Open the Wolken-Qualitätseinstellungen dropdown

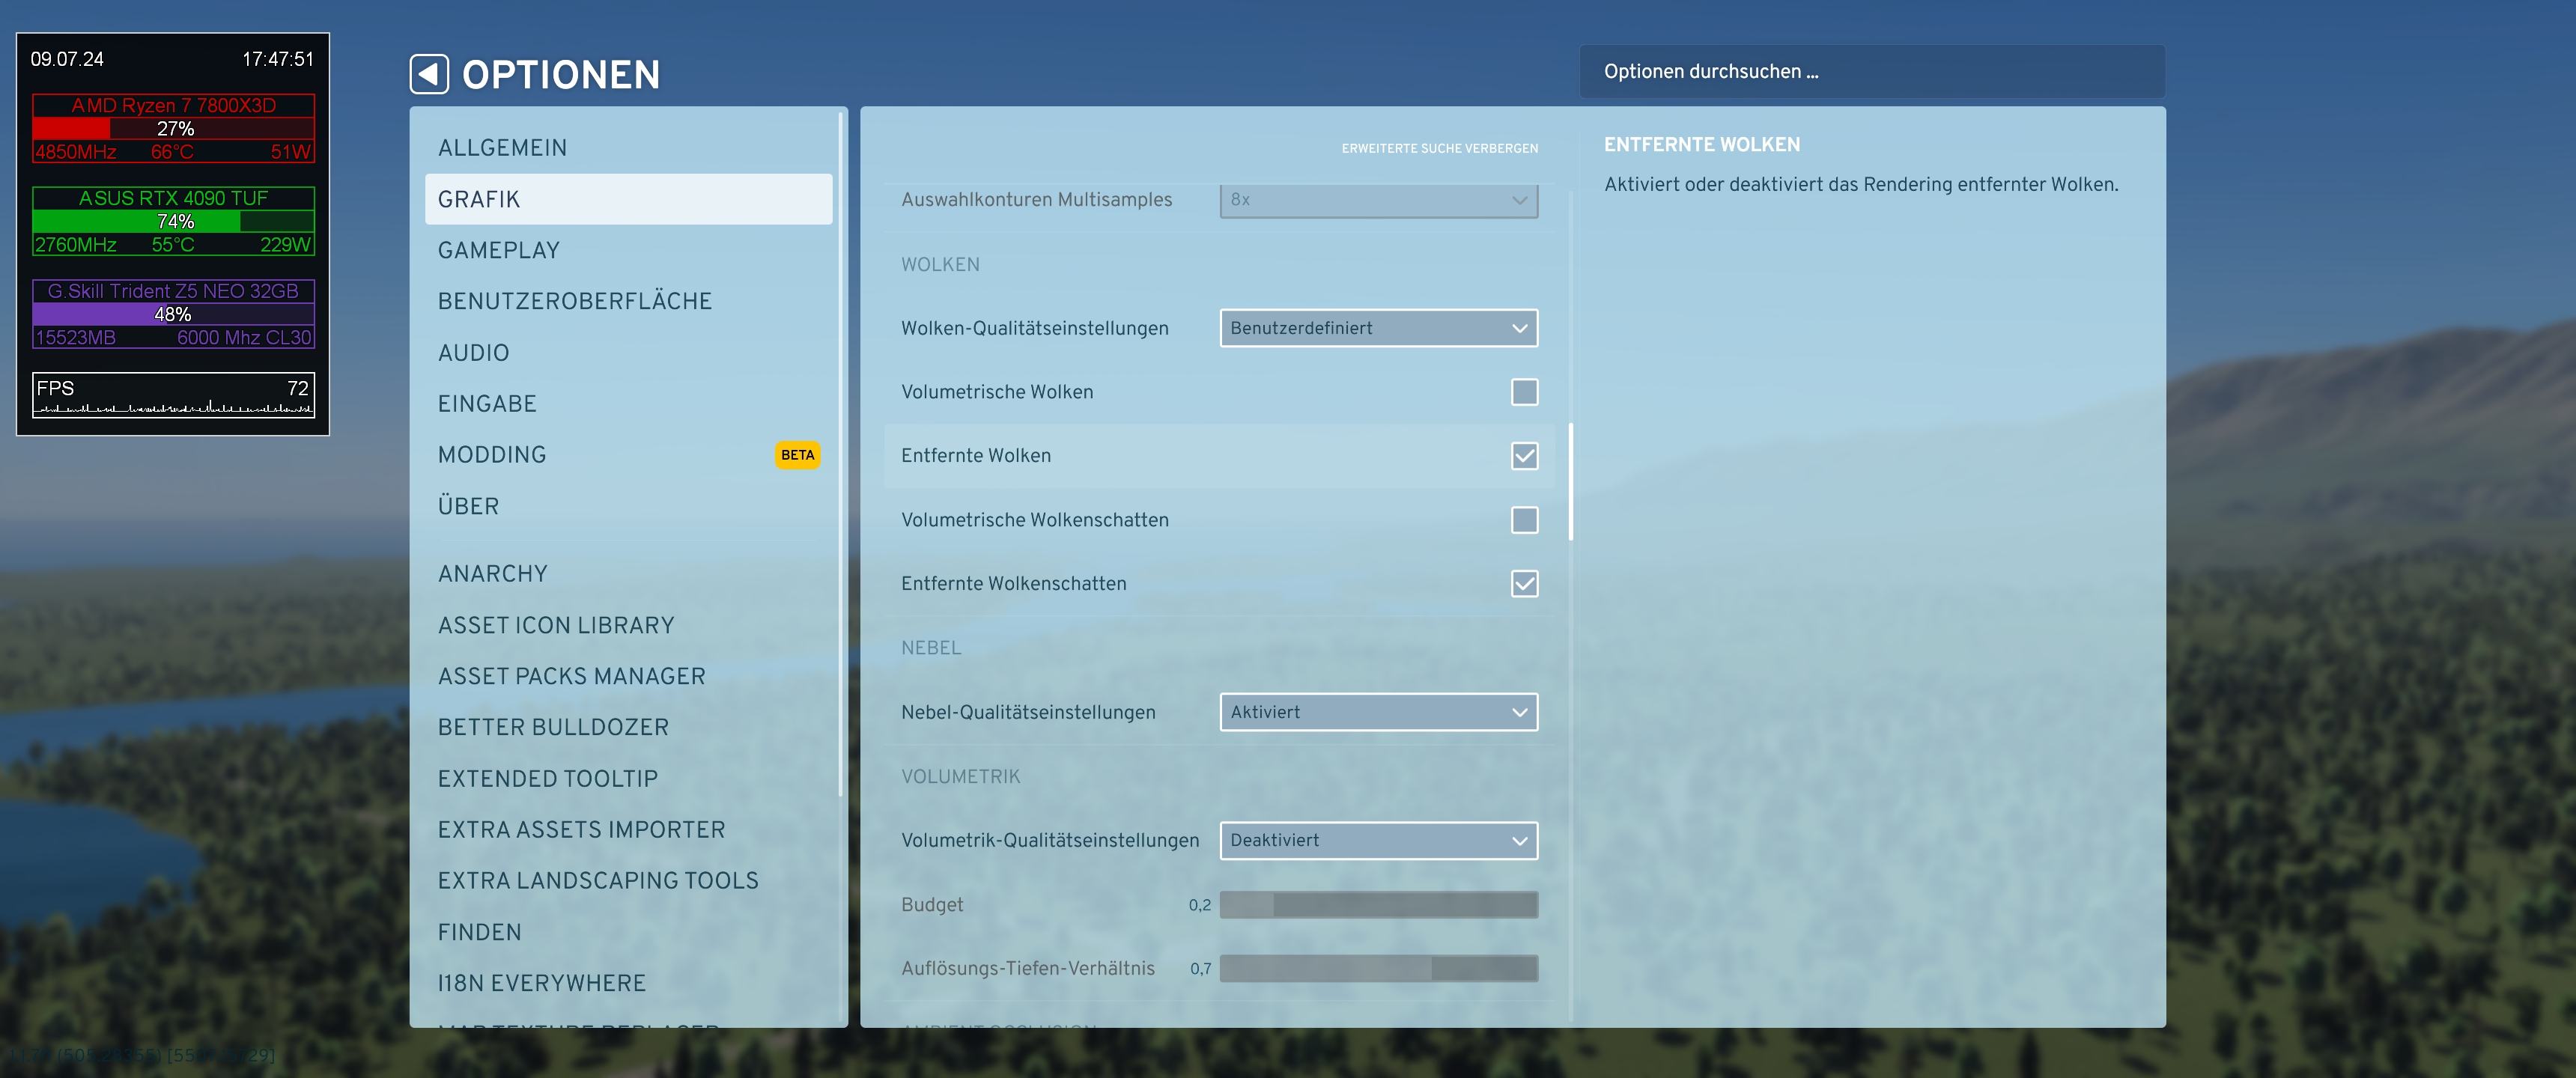coord(1378,328)
